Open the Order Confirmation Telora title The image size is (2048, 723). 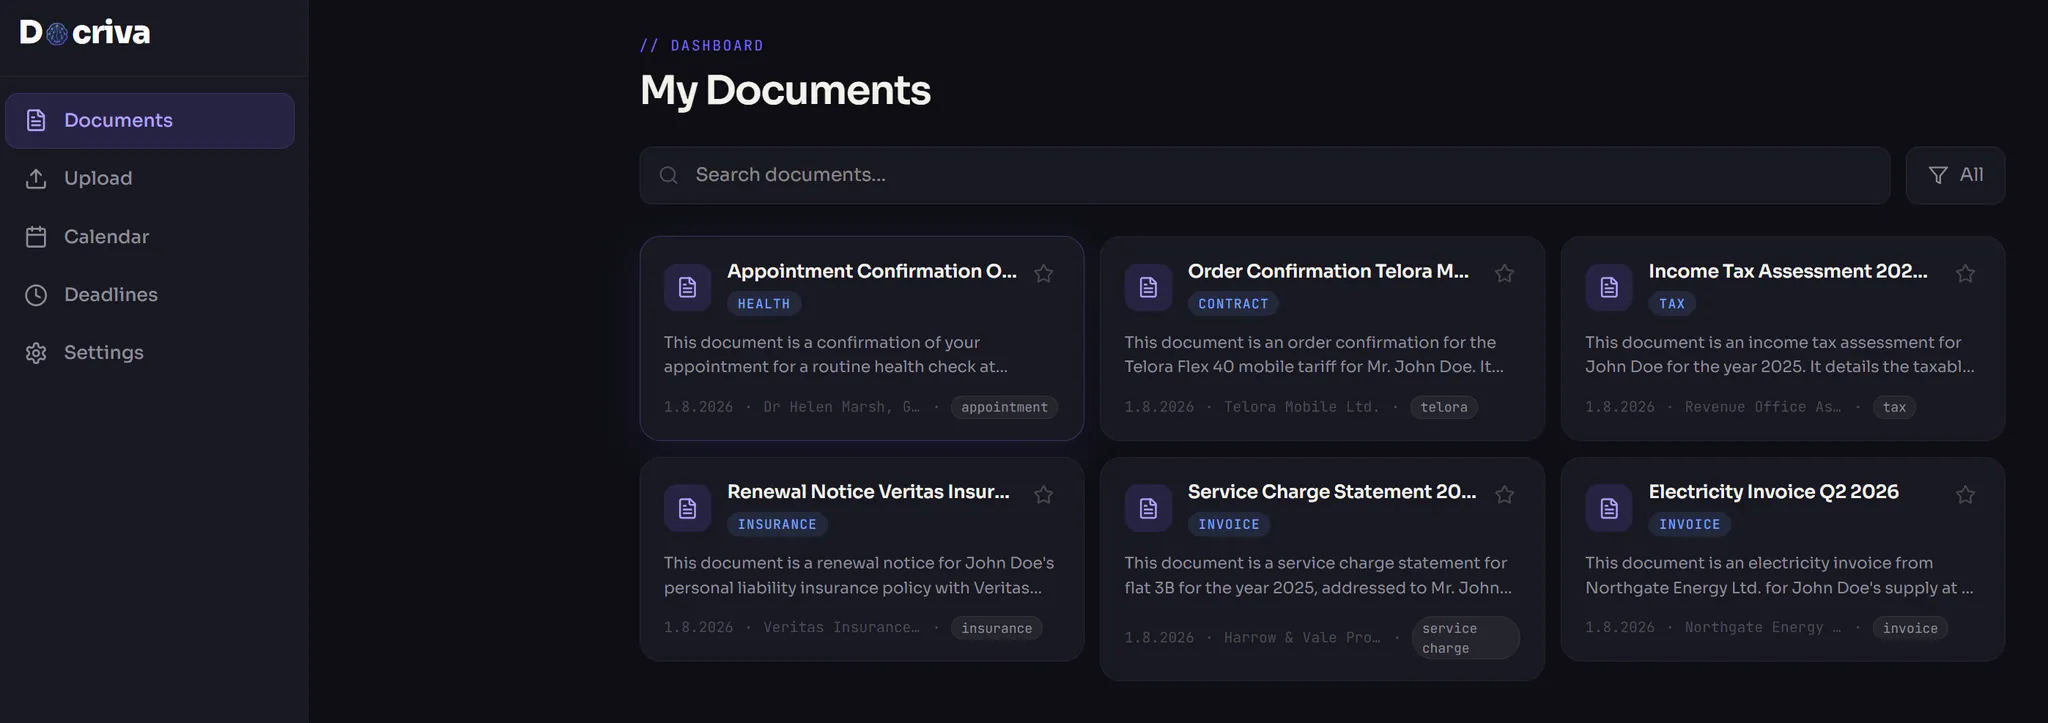[x=1329, y=272]
